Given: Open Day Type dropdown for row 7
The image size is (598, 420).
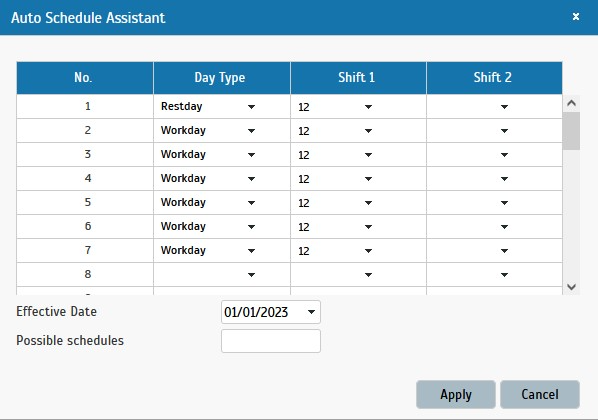Looking at the screenshot, I should (251, 251).
